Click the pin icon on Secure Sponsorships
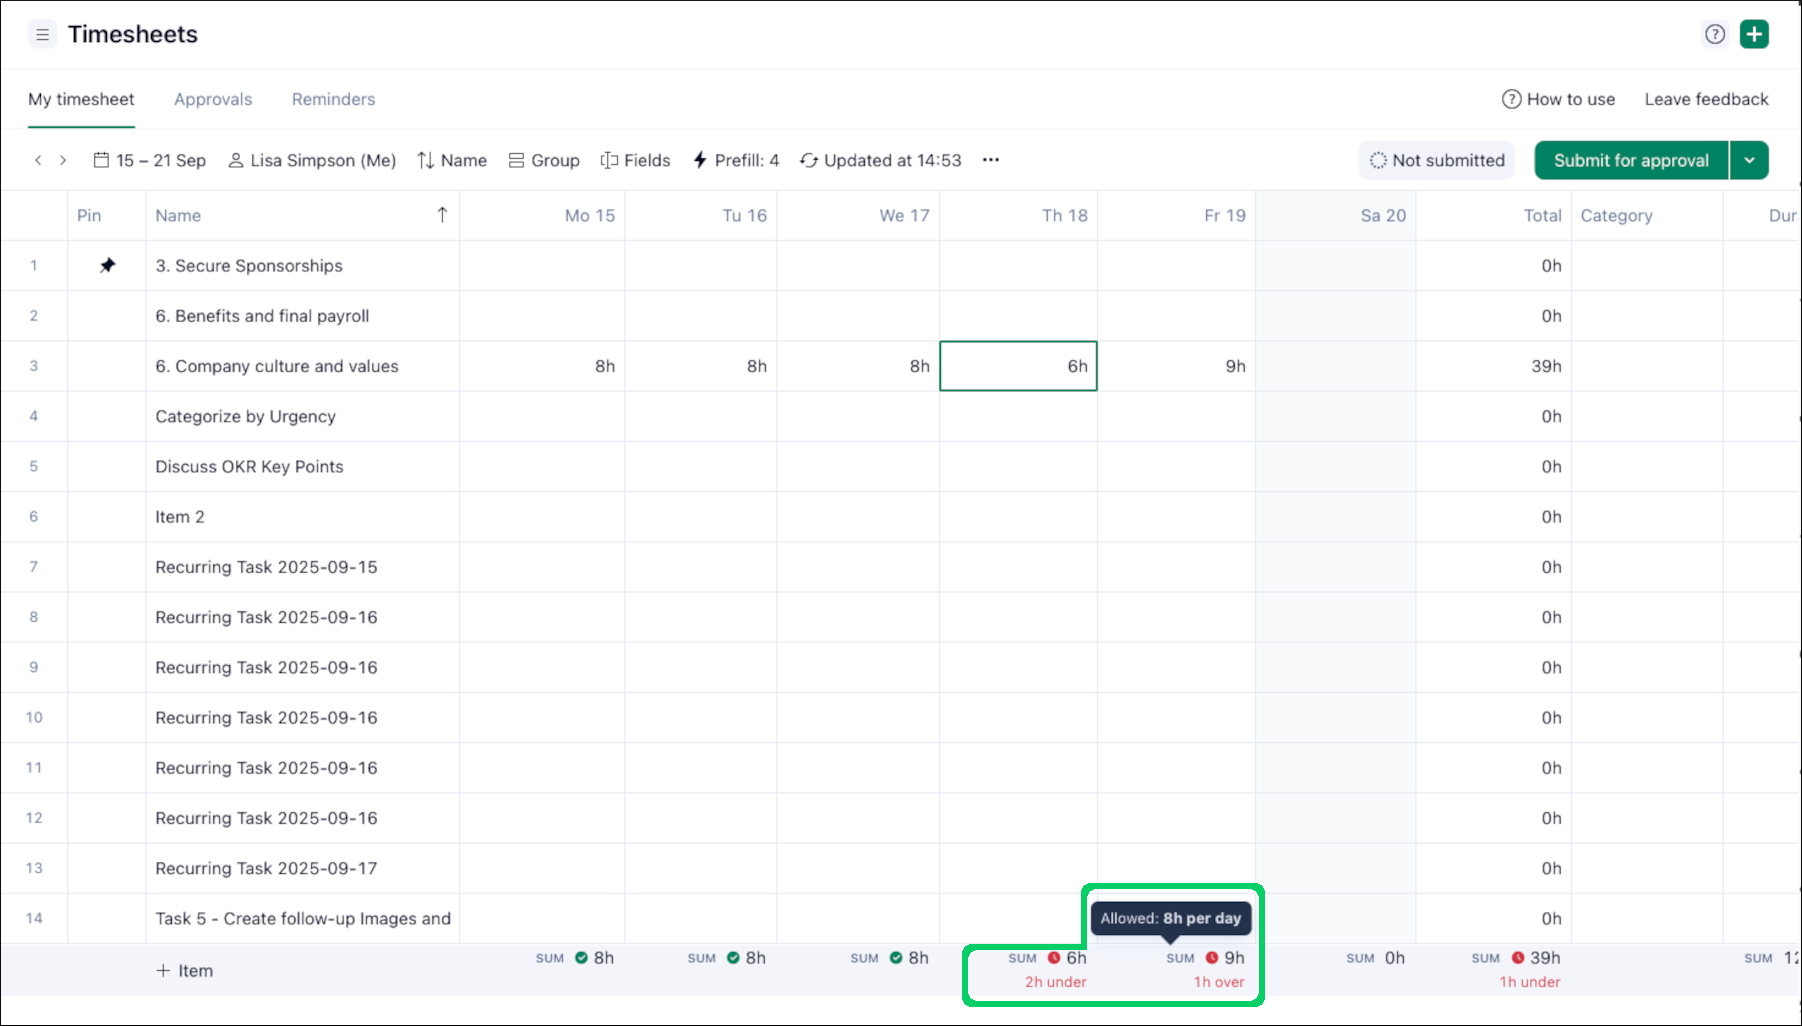Screen dimensions: 1802x1026 (x=107, y=266)
